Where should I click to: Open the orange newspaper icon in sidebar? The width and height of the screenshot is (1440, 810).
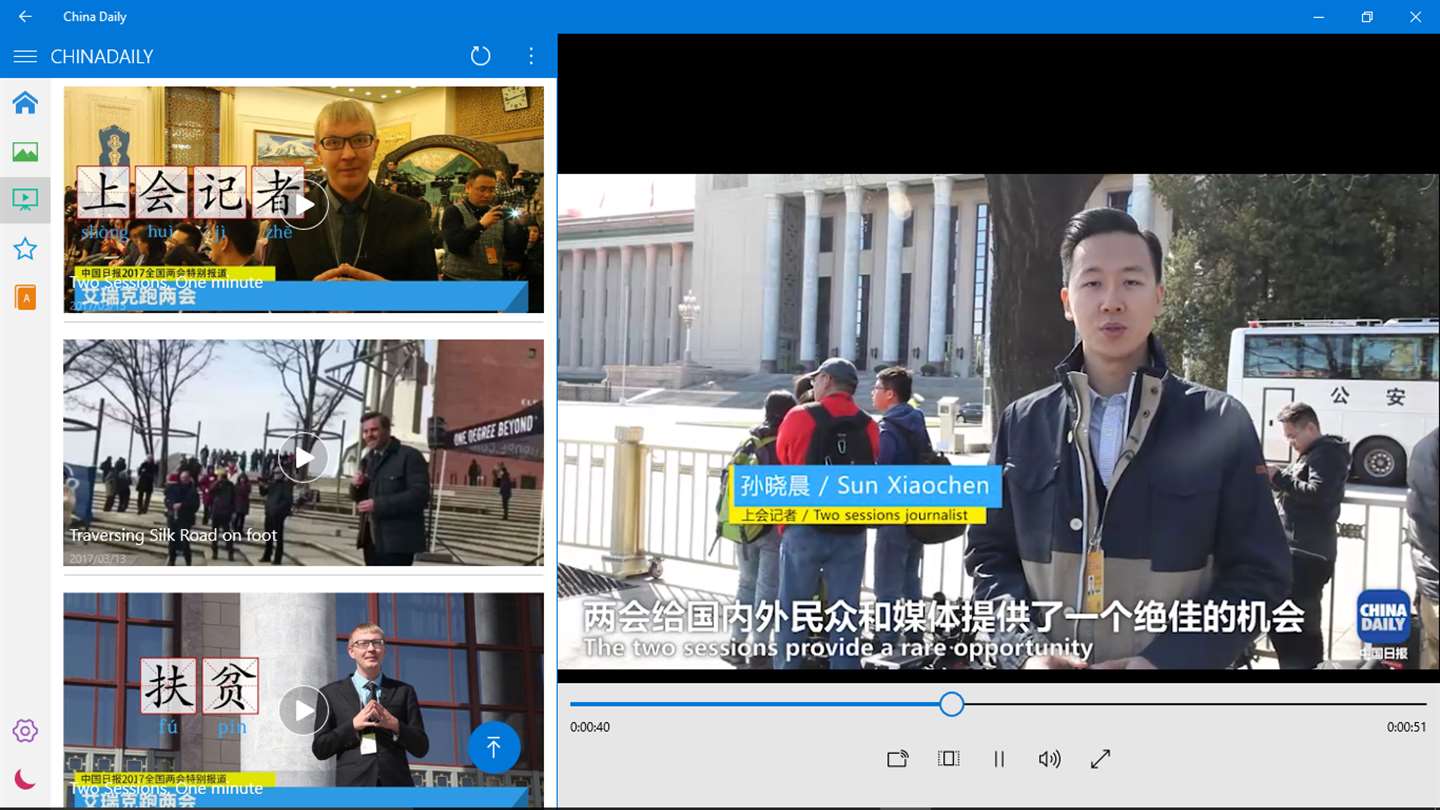pyautogui.click(x=25, y=297)
